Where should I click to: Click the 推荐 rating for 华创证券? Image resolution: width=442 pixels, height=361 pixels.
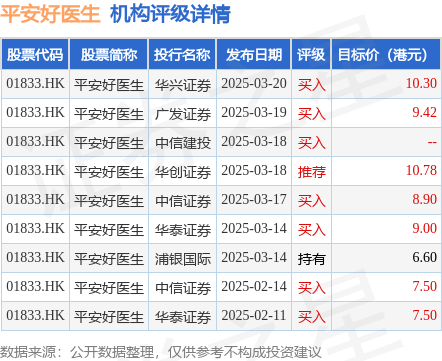[311, 172]
